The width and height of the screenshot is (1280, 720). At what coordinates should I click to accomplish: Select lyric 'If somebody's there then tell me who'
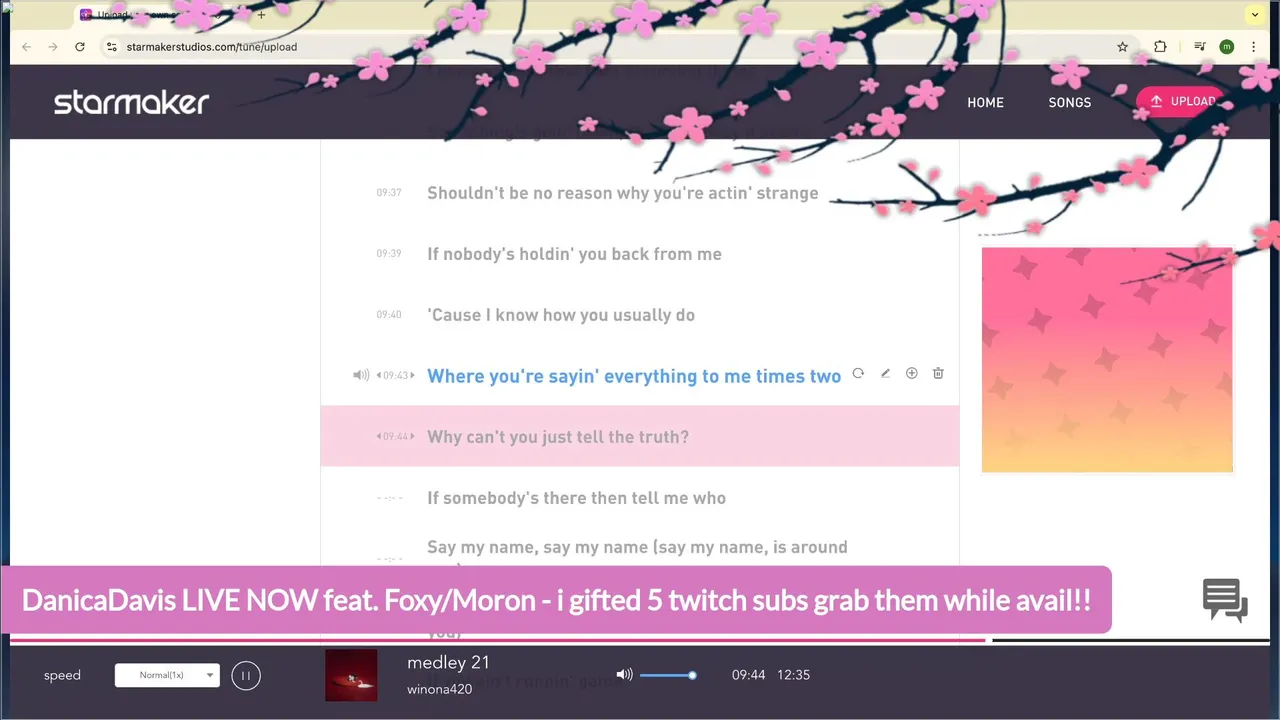click(576, 498)
